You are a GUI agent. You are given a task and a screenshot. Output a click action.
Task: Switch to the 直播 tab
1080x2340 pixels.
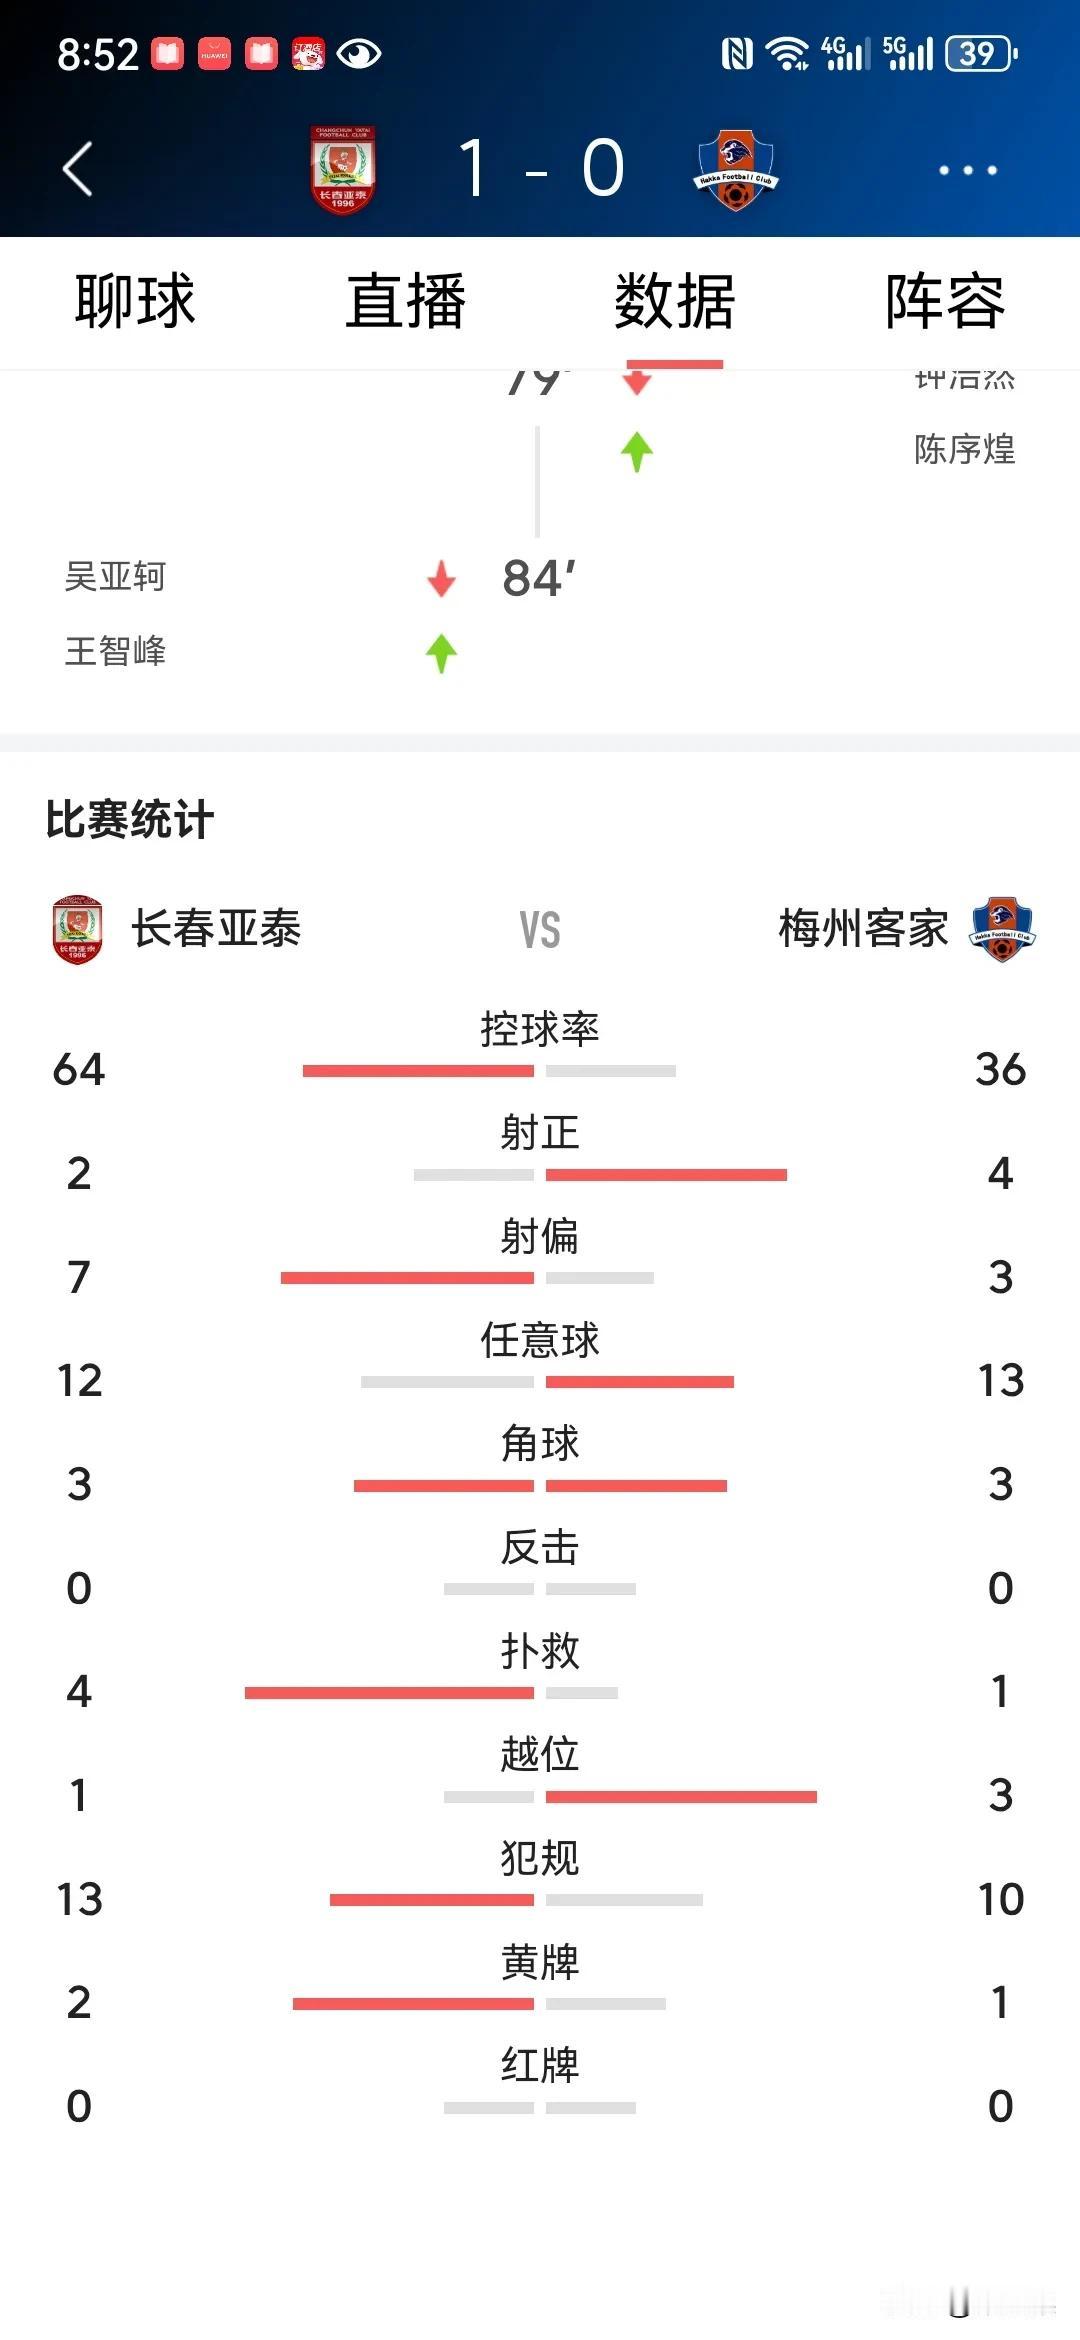pyautogui.click(x=405, y=301)
